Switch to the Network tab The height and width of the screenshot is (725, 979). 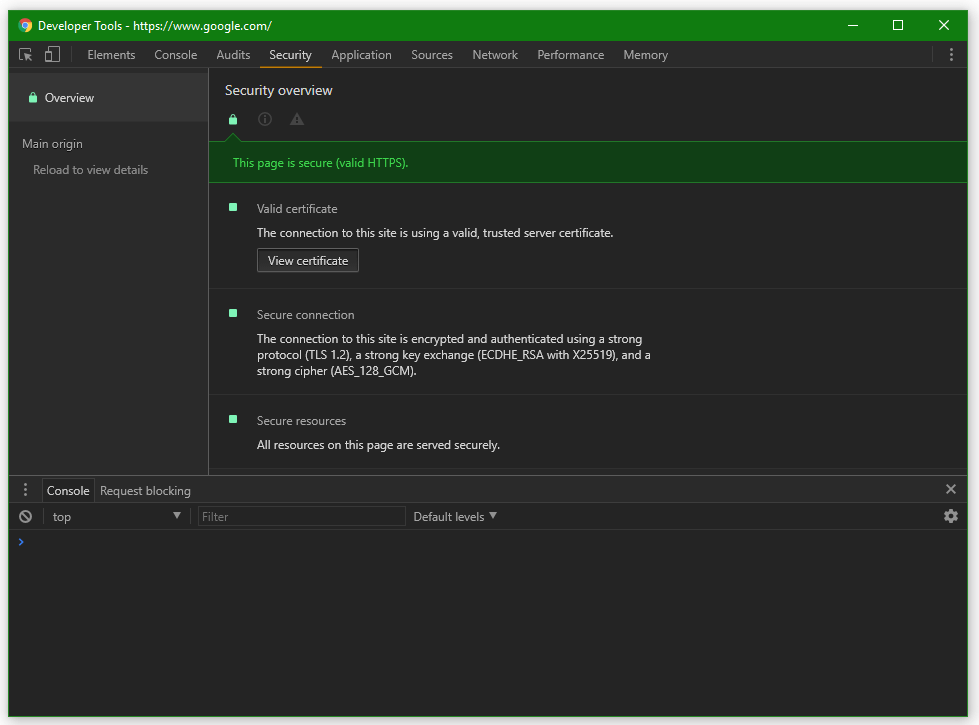tap(495, 55)
